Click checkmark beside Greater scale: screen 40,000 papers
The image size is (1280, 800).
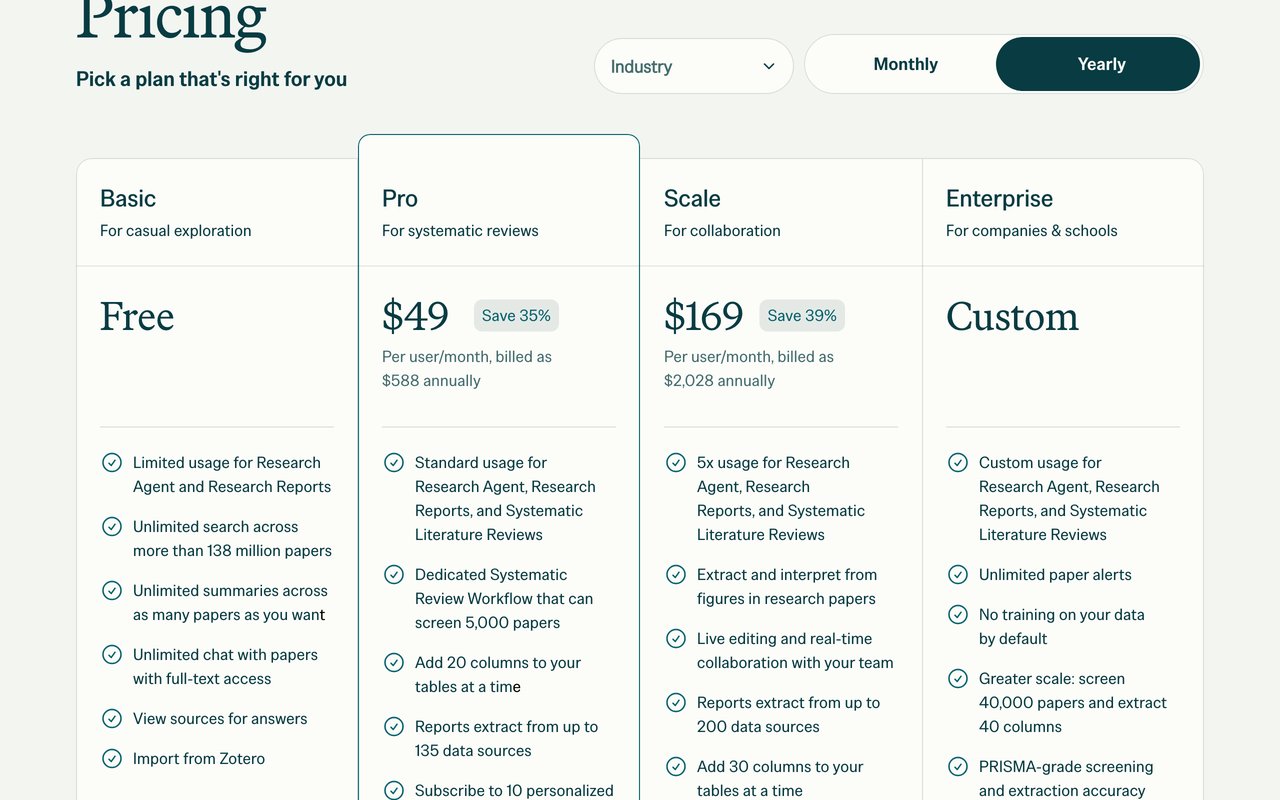958,678
